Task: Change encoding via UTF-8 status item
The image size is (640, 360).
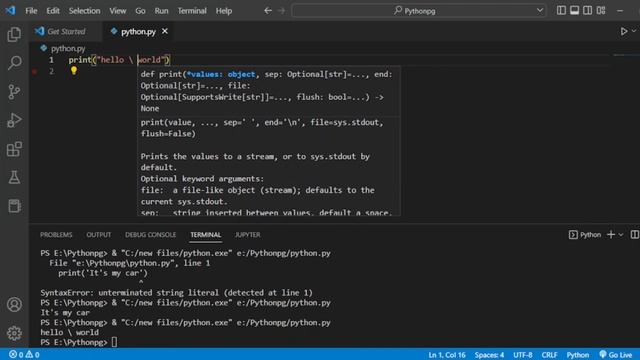Action: coord(522,355)
